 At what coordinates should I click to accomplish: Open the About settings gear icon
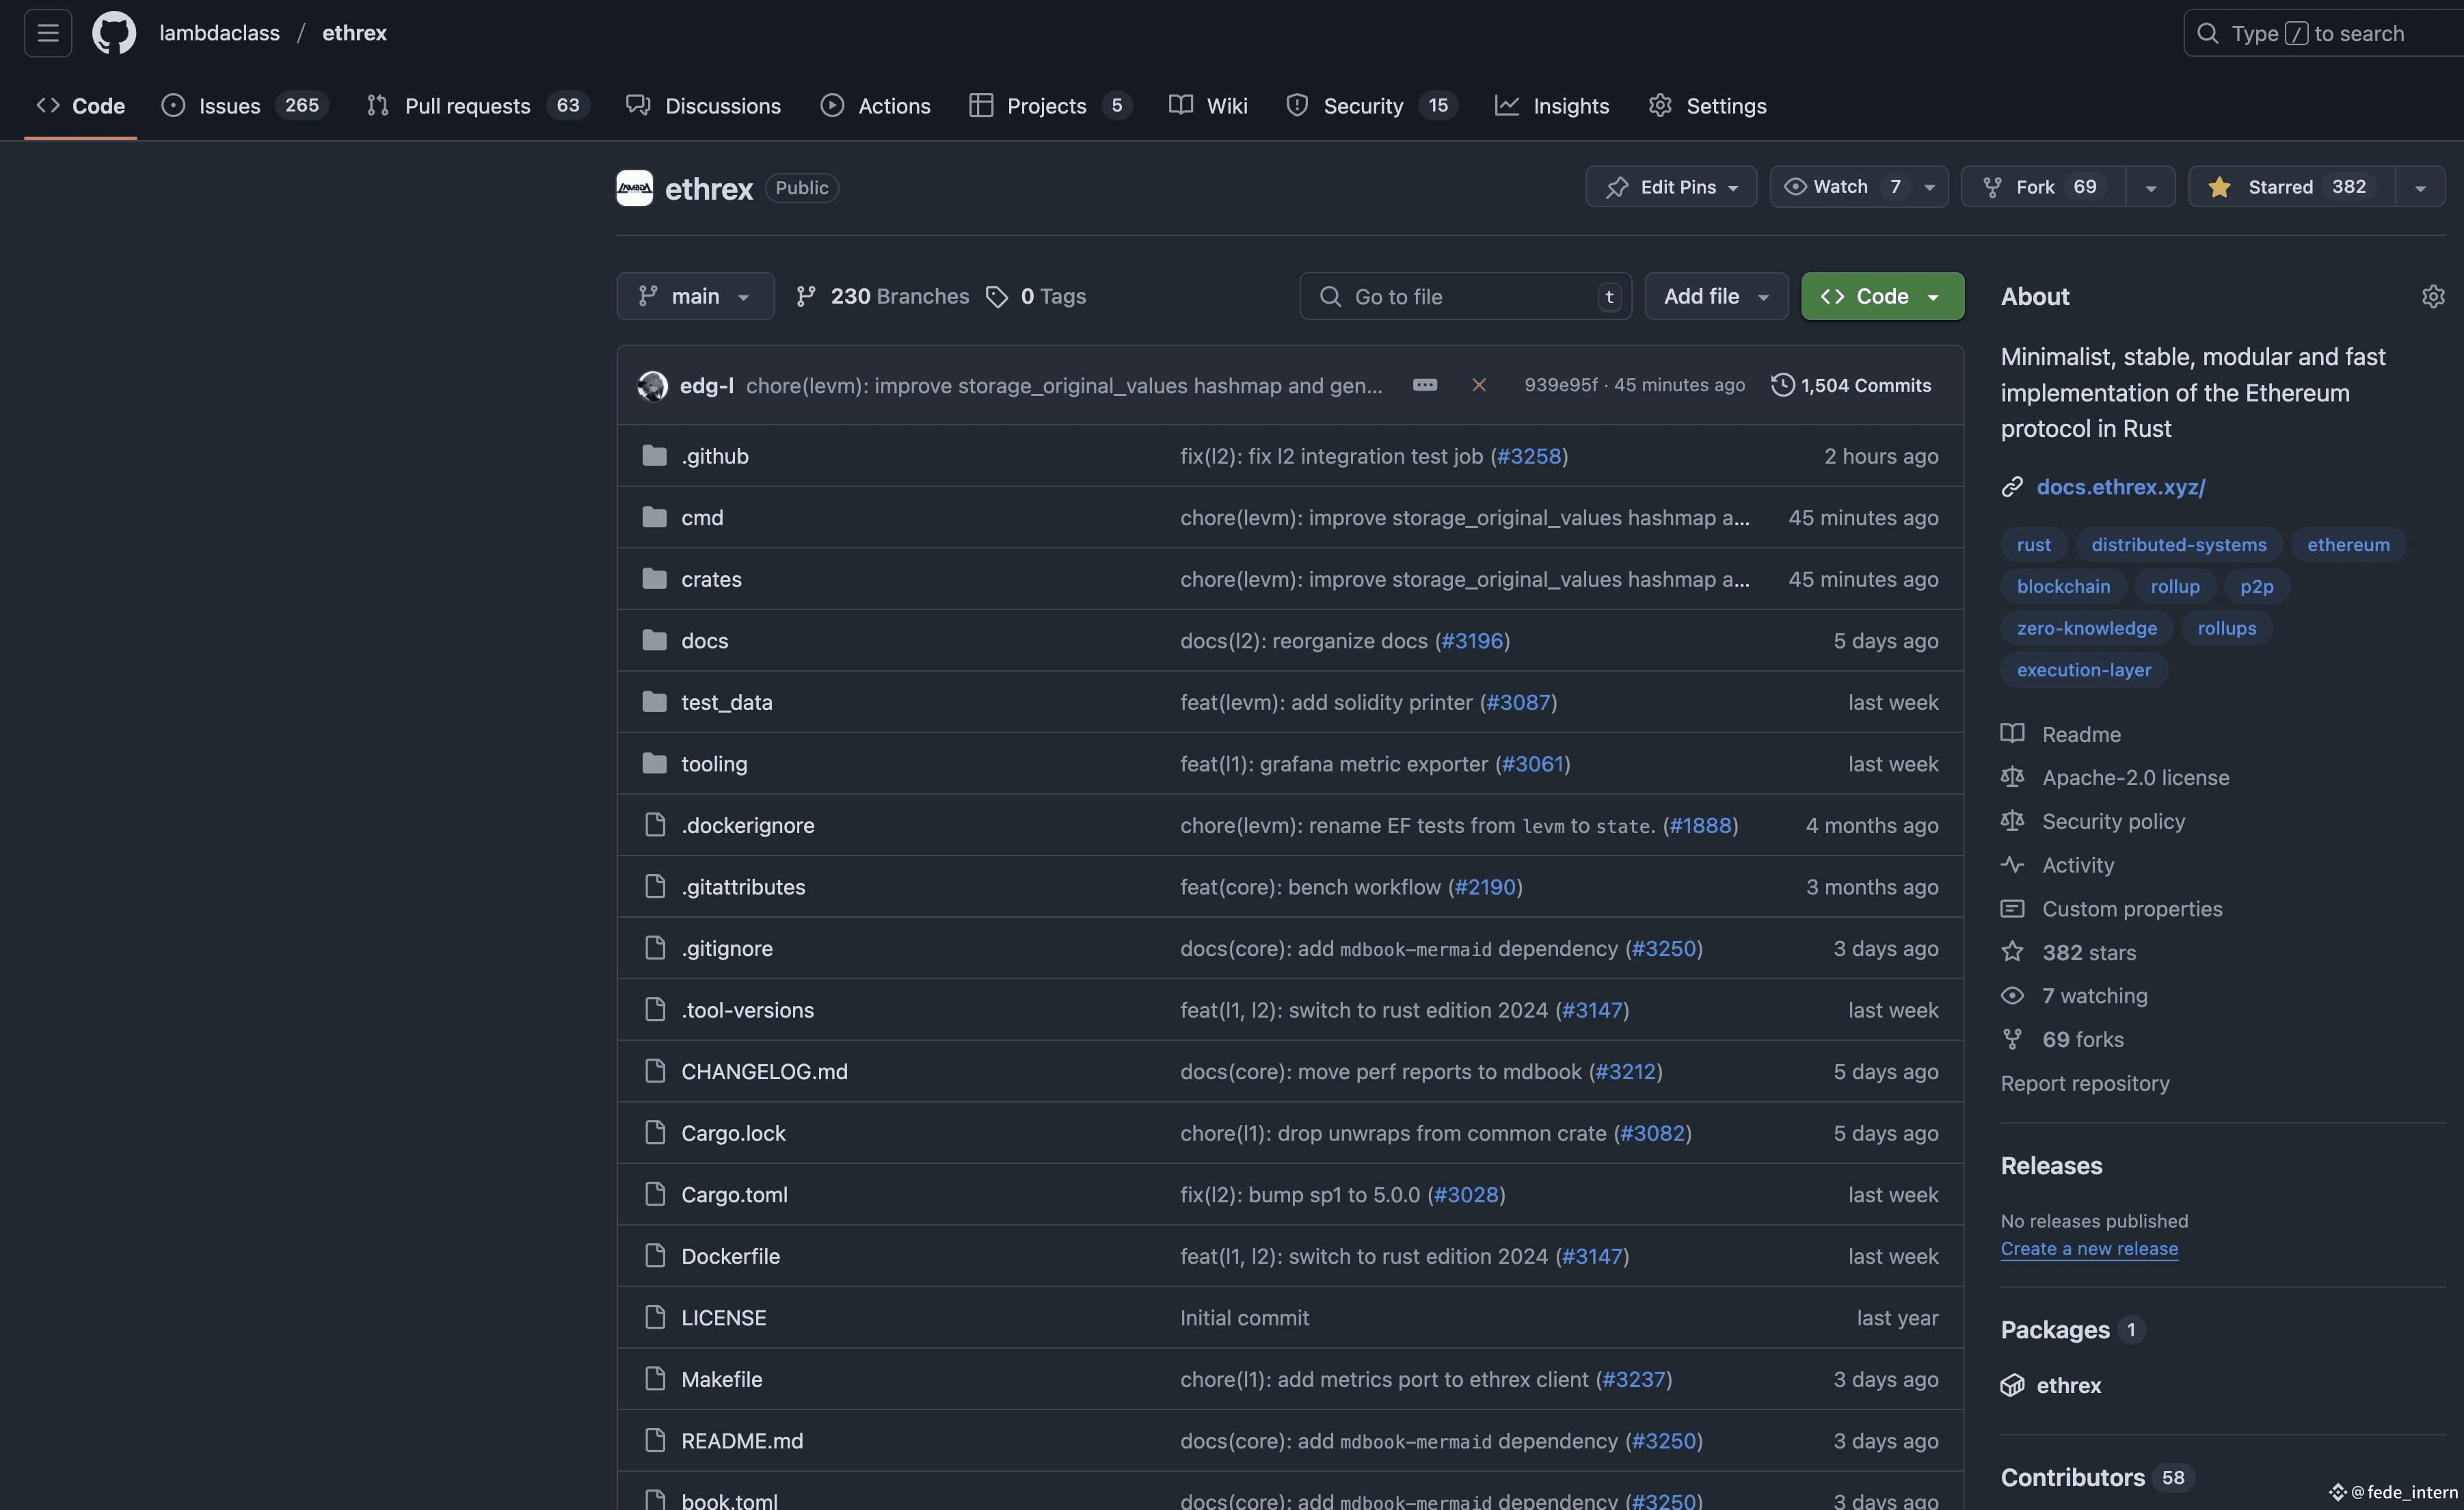click(2433, 297)
